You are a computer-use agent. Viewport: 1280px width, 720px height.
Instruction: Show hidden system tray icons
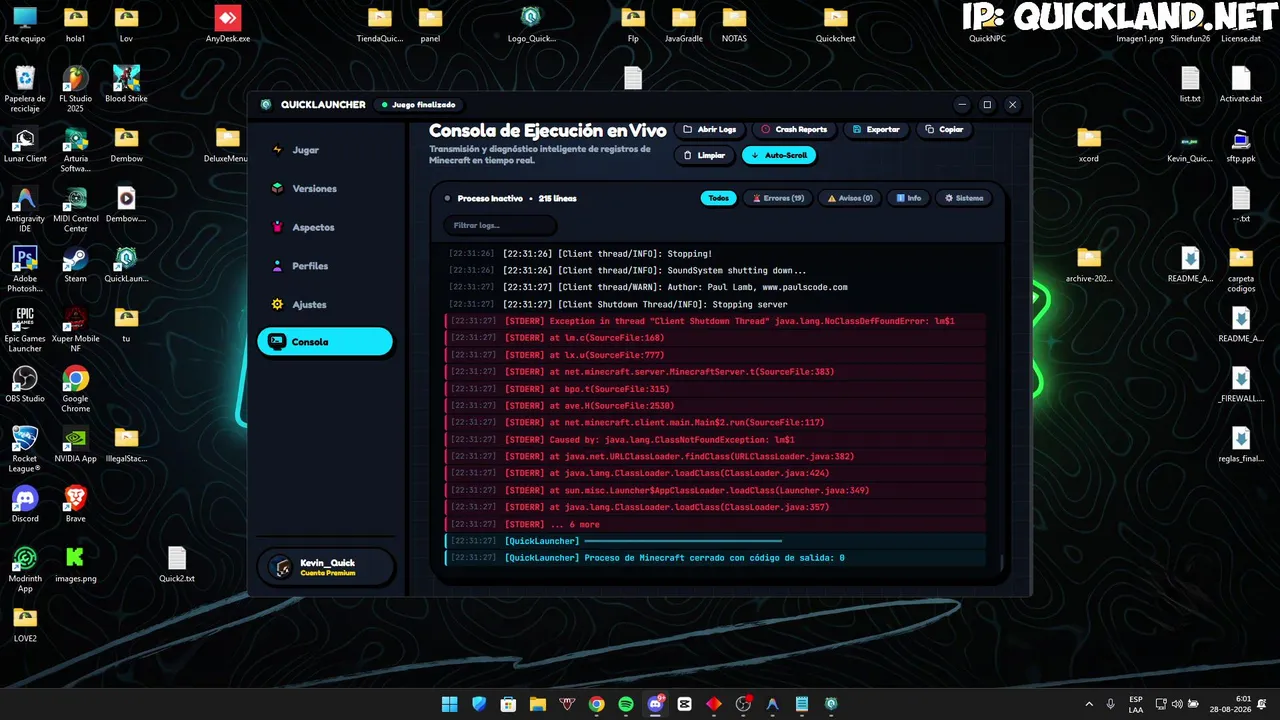tap(1089, 704)
